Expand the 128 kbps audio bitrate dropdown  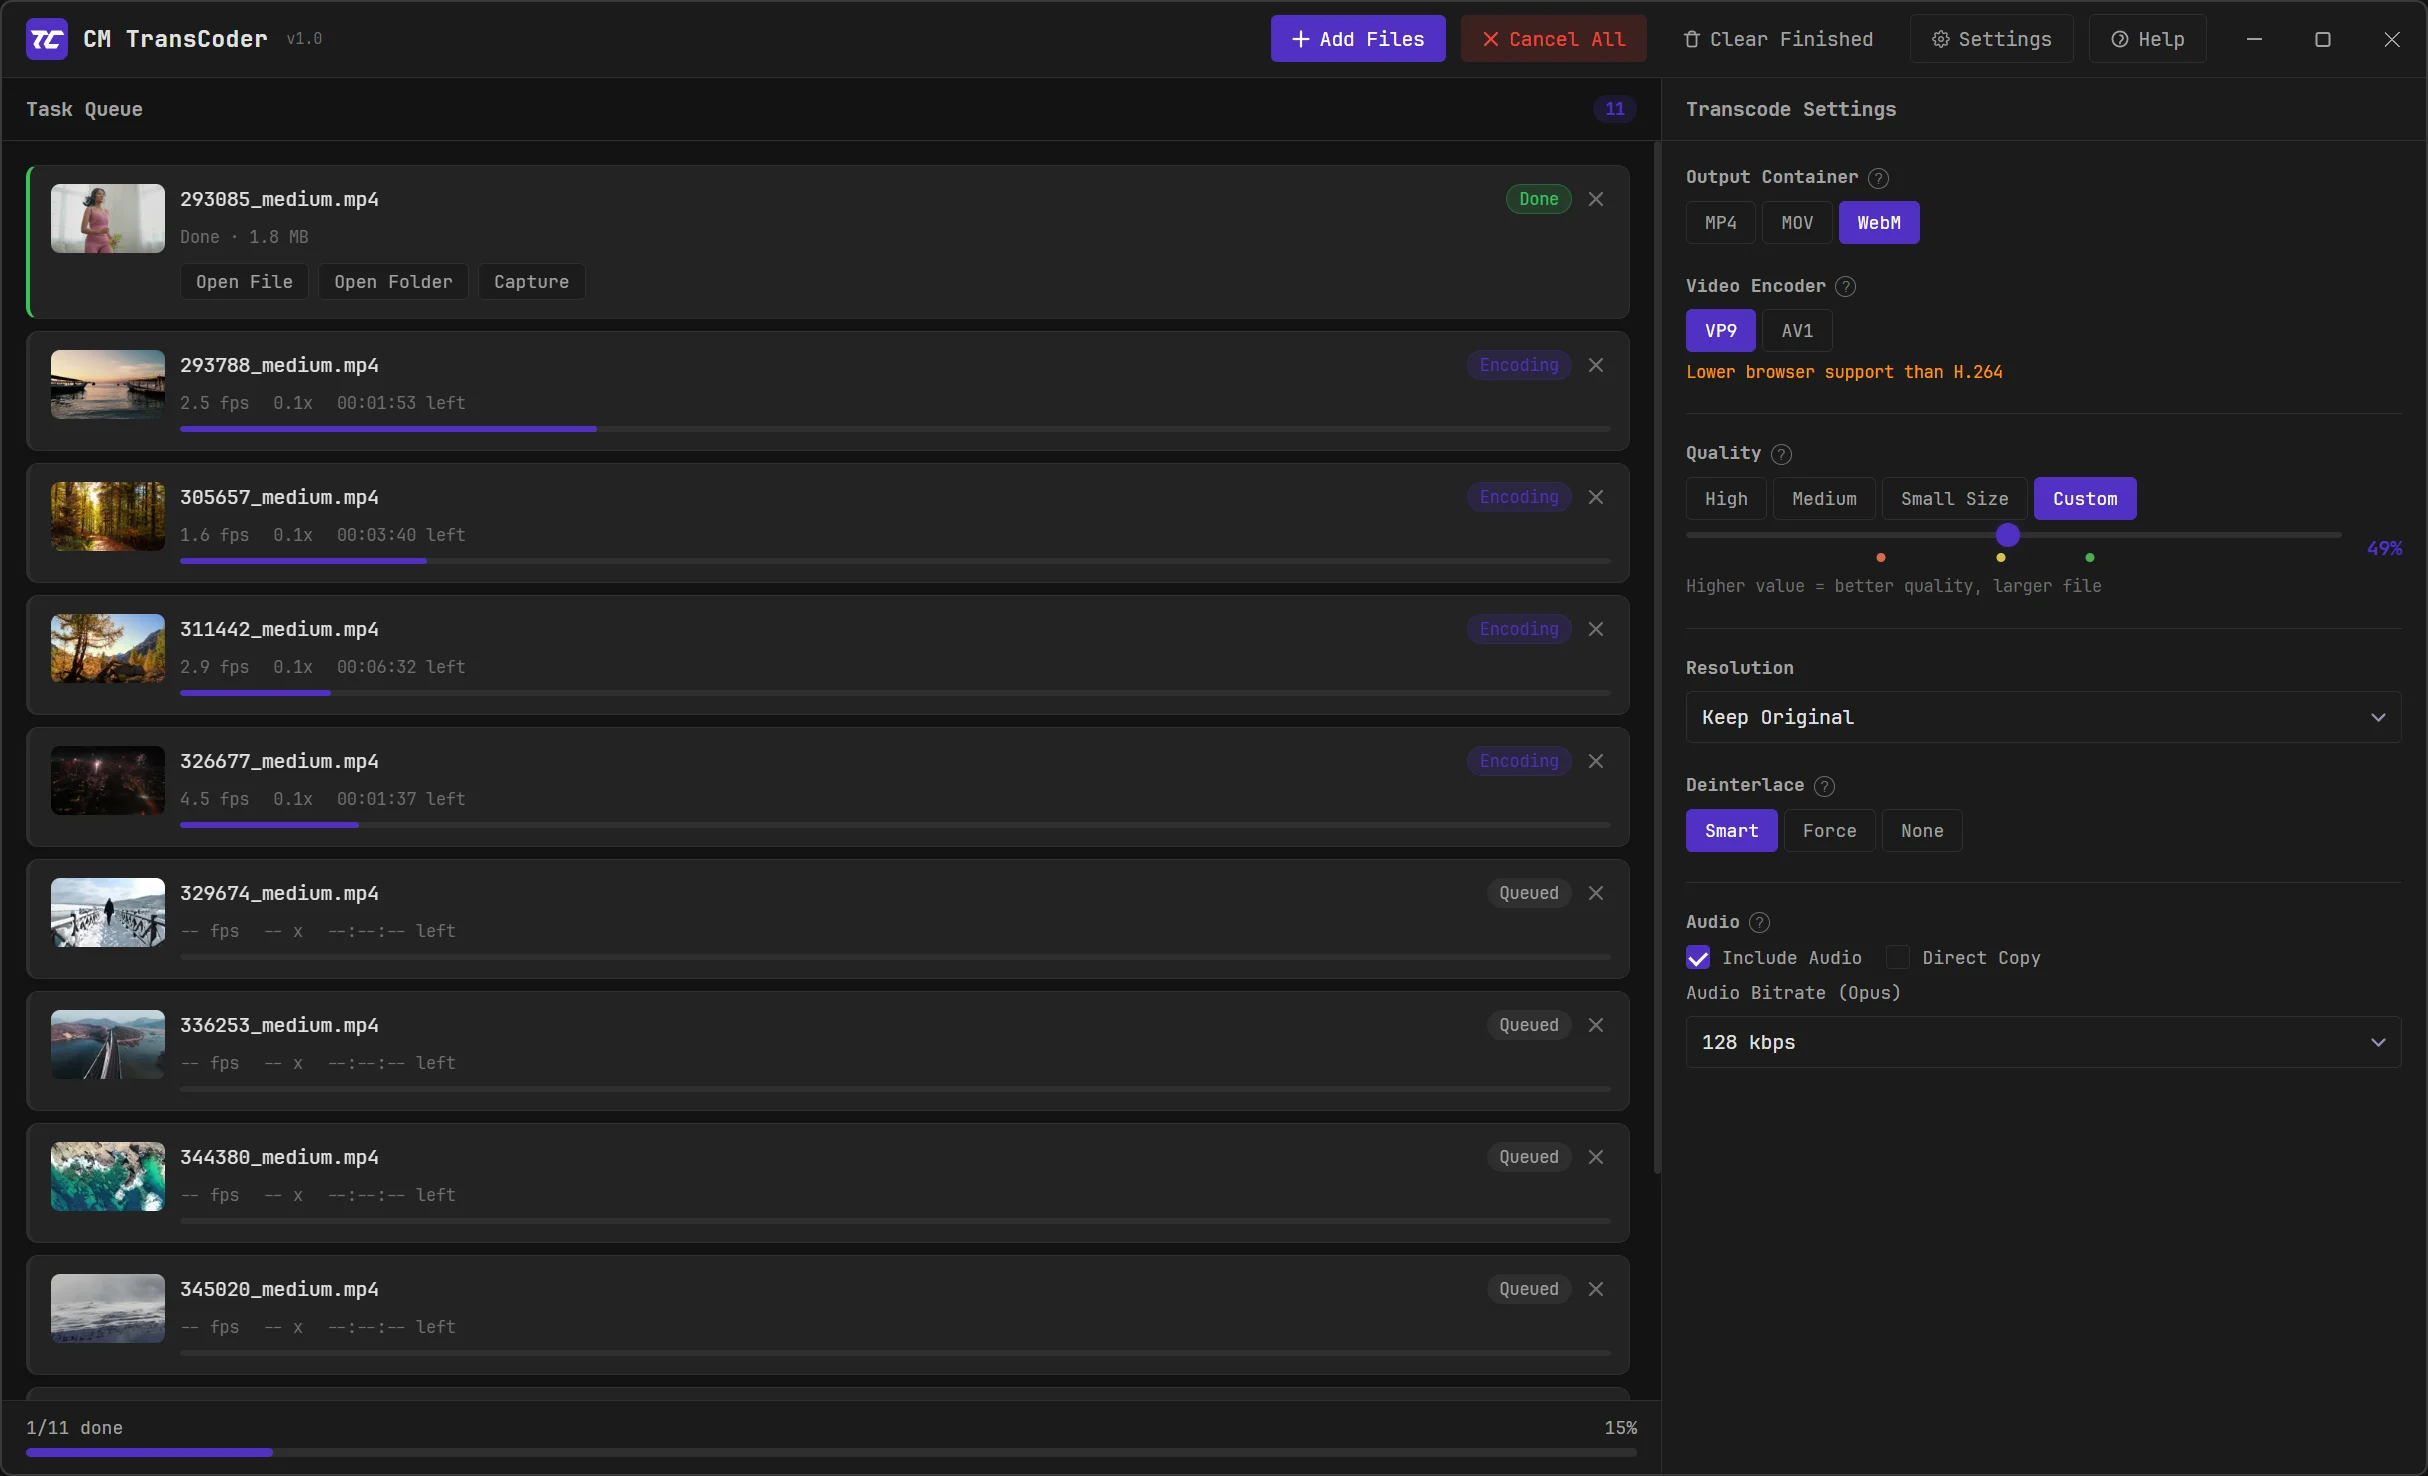(x=2043, y=1042)
